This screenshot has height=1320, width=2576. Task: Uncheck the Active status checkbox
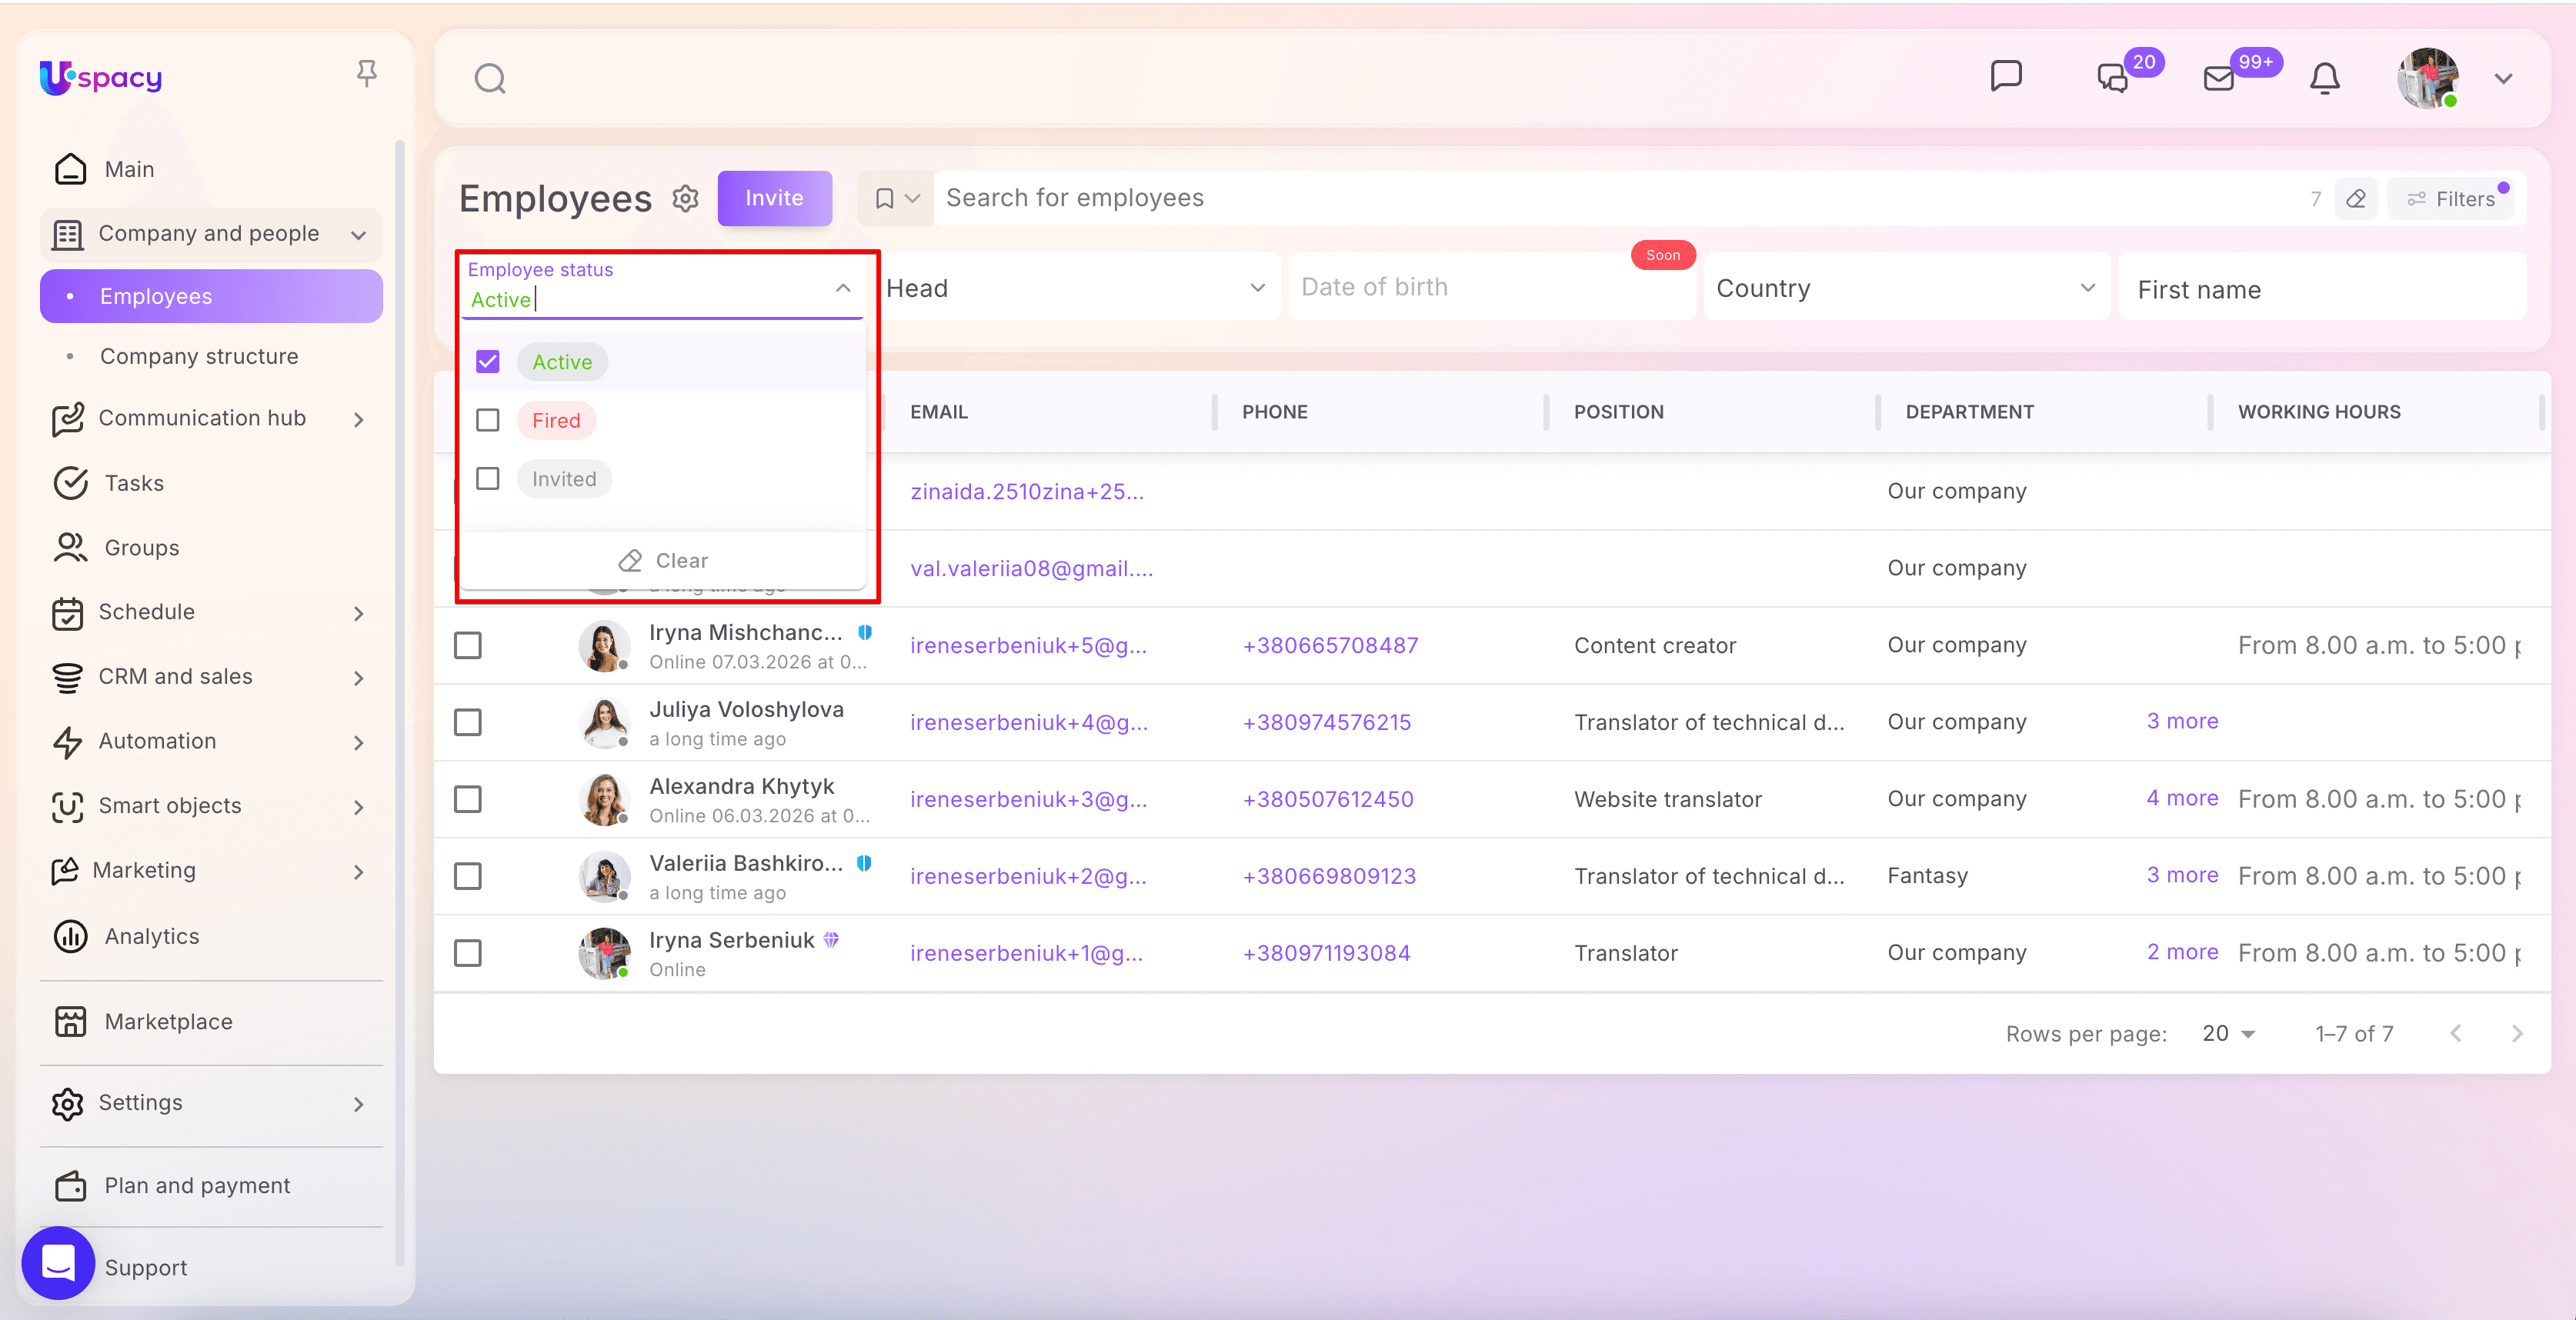point(488,362)
